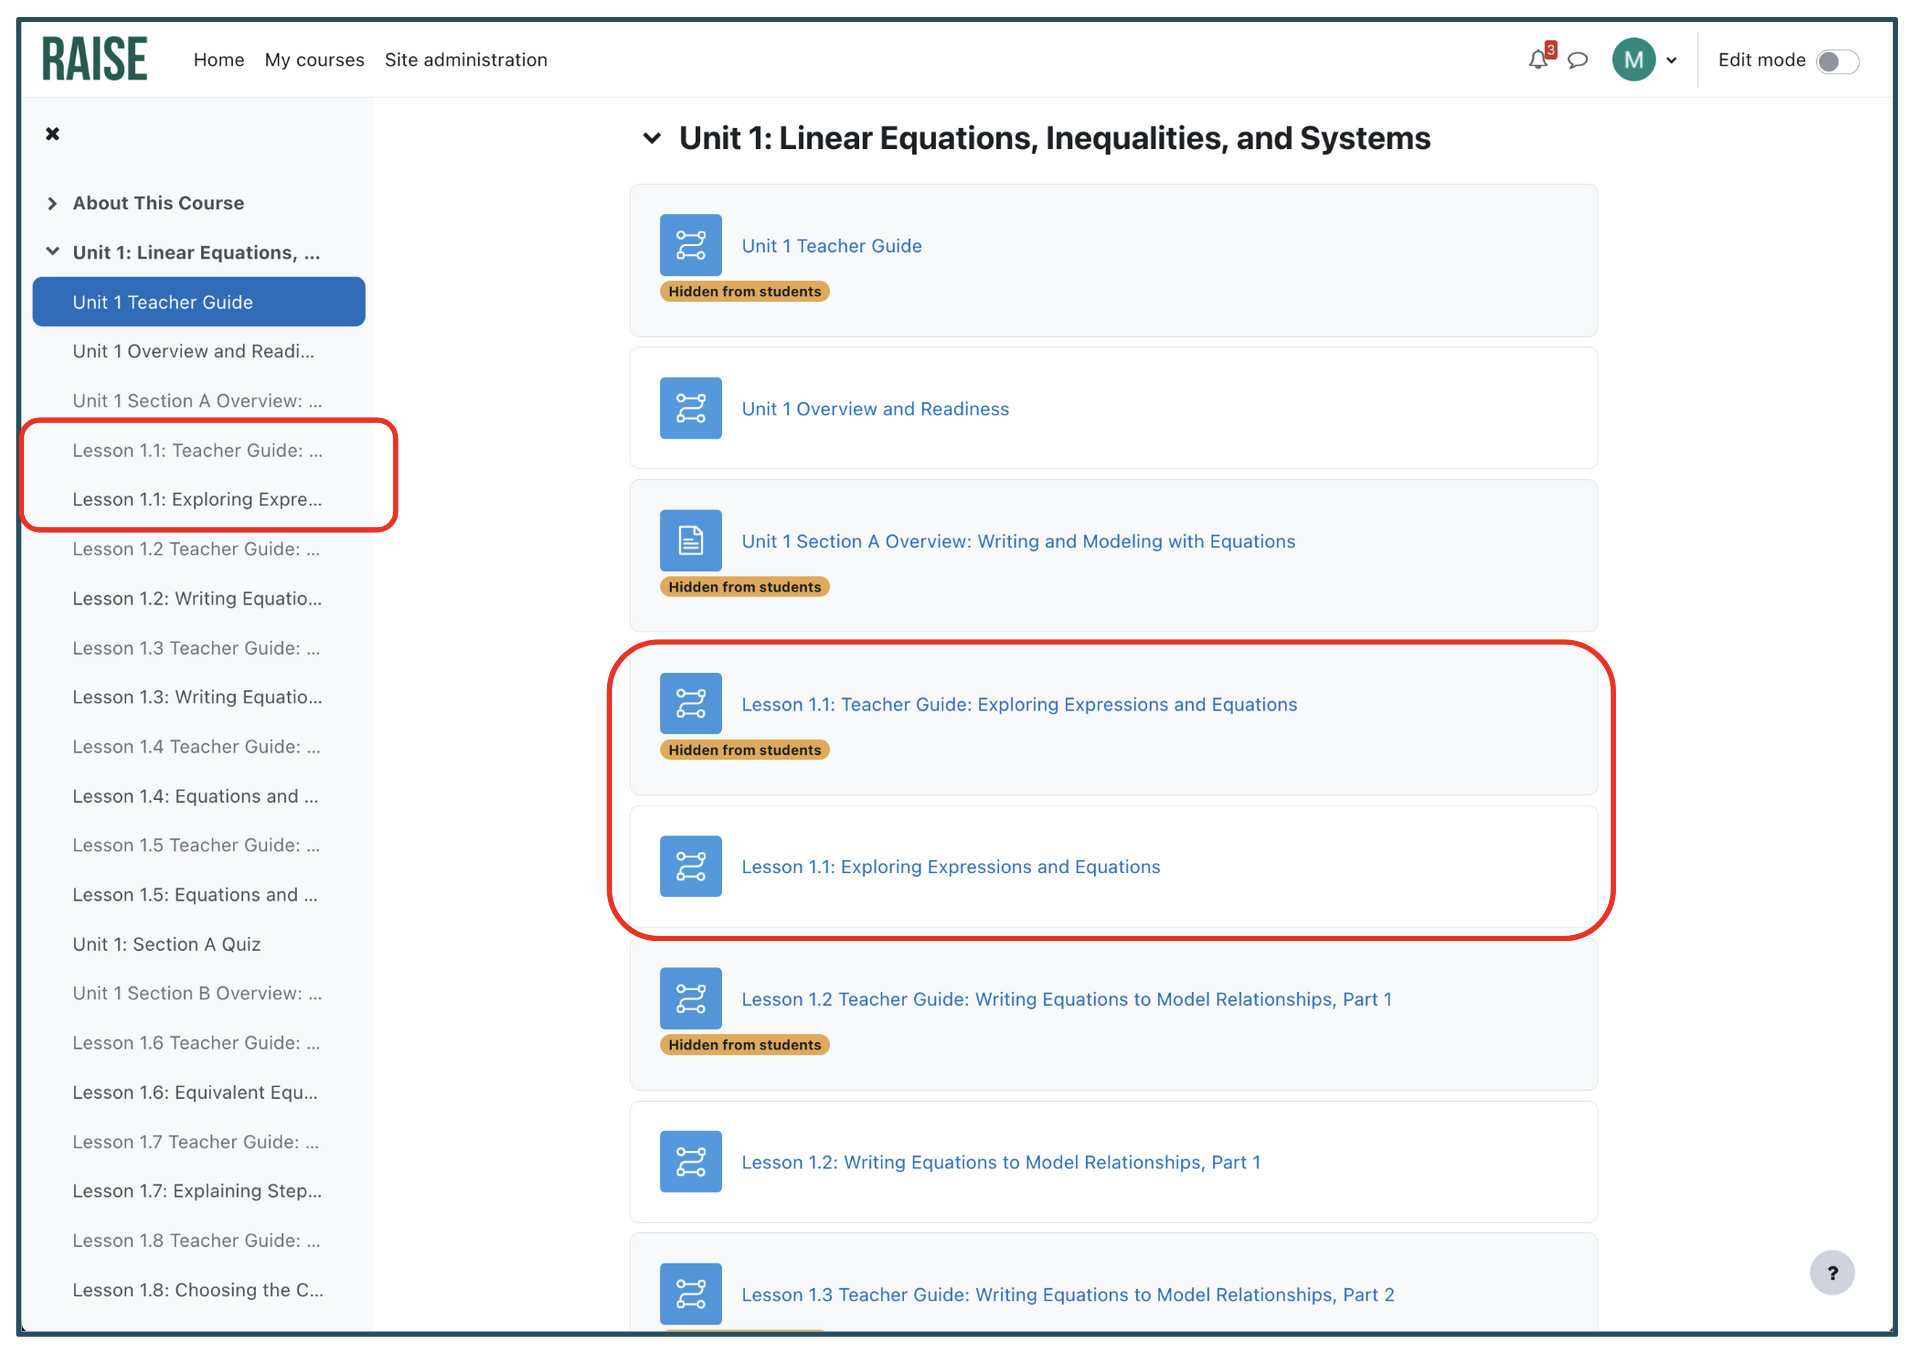
Task: Open Lesson 1.1: Exploring Expressions and Equations link
Action: pos(950,867)
